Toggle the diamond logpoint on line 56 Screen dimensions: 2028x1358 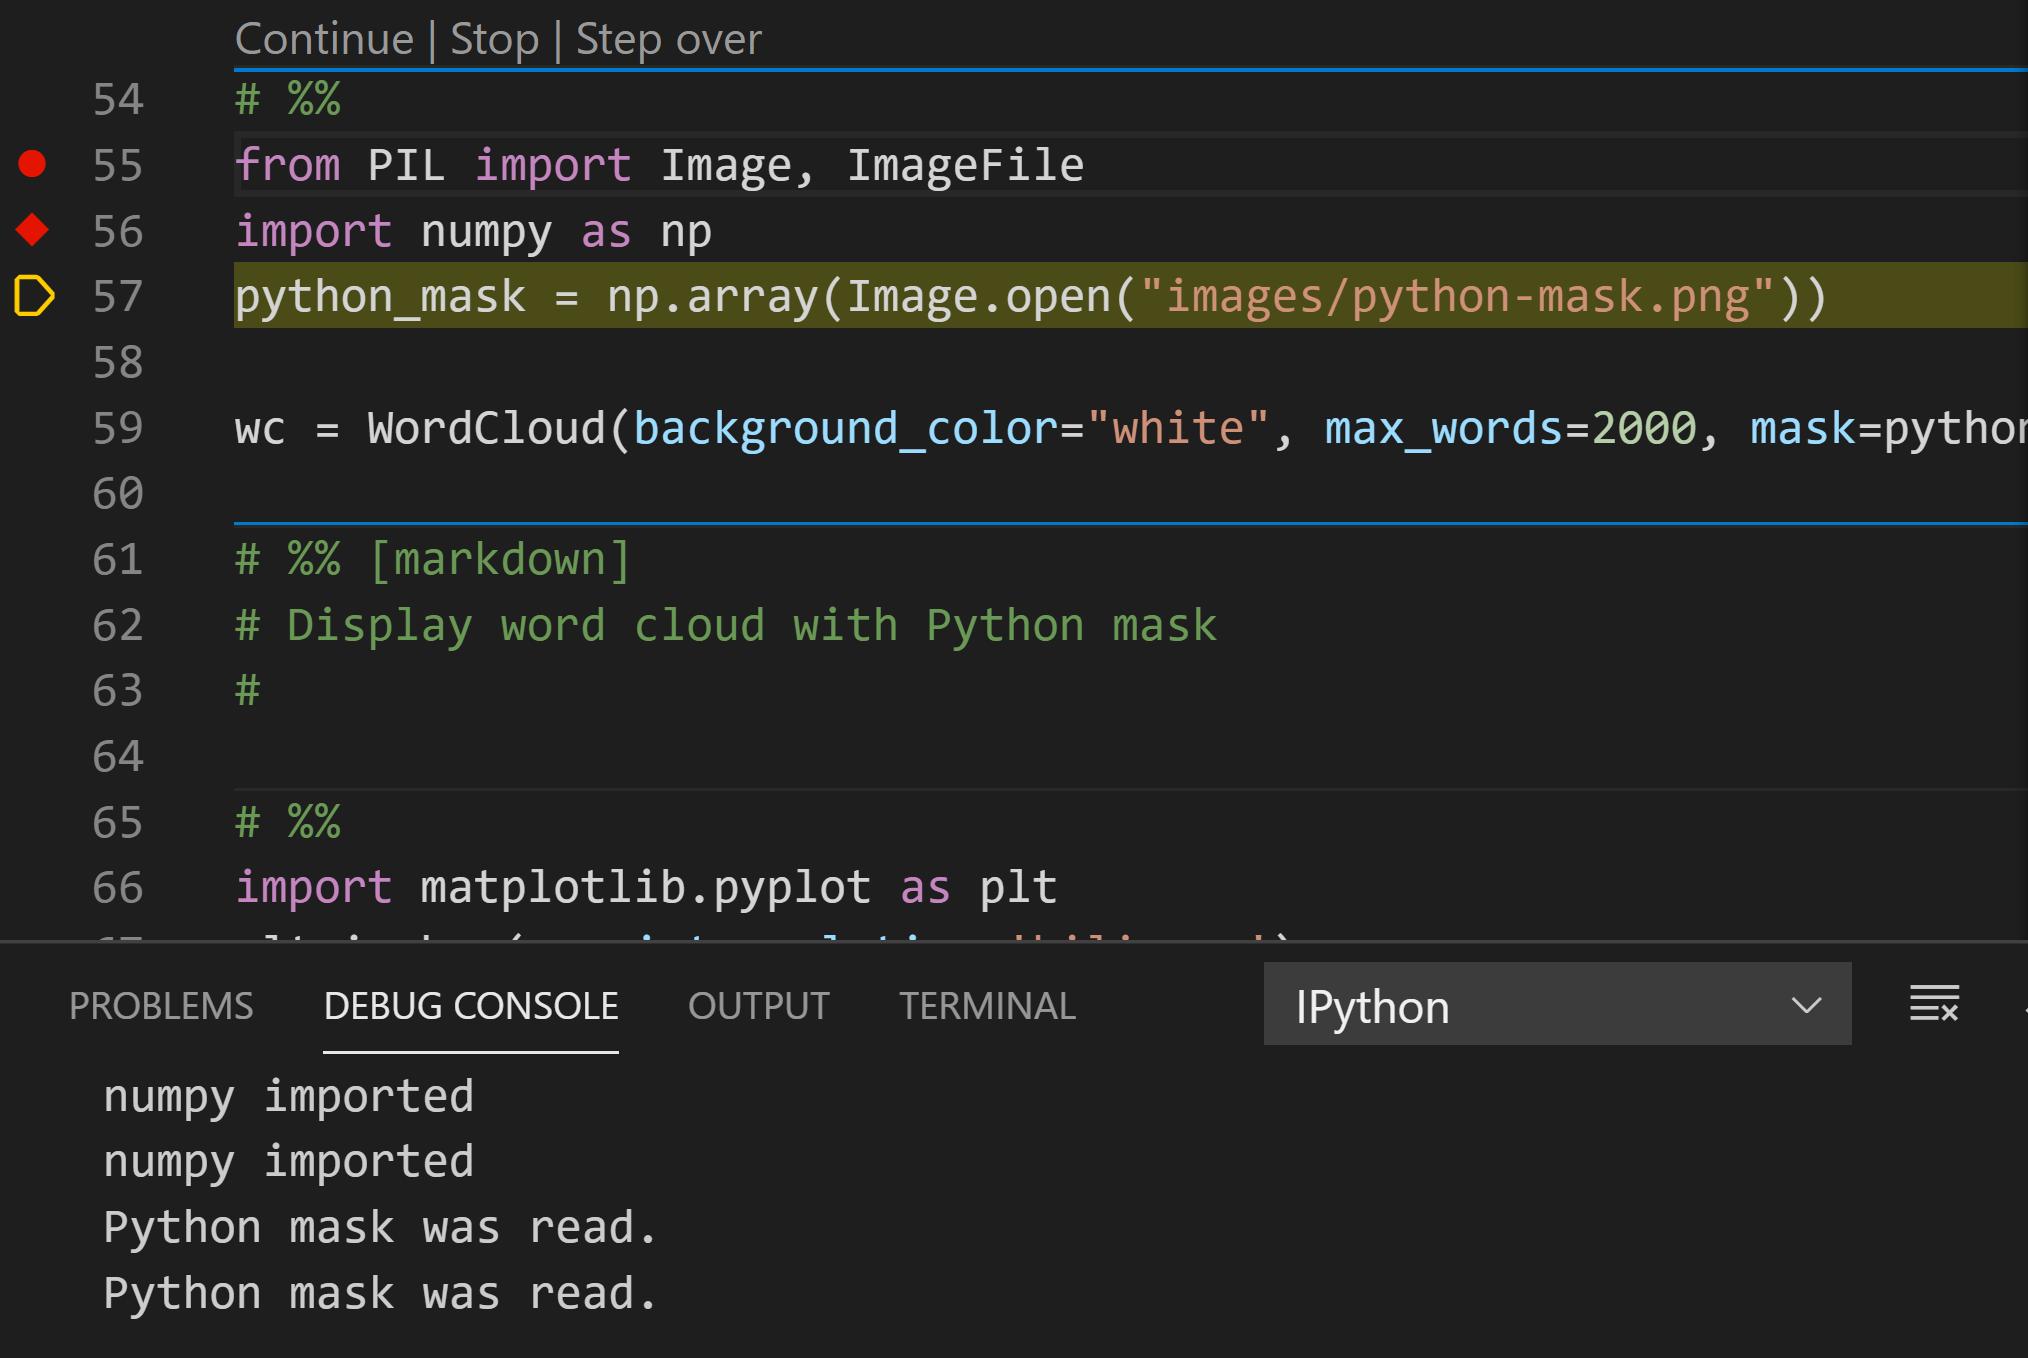[x=32, y=230]
